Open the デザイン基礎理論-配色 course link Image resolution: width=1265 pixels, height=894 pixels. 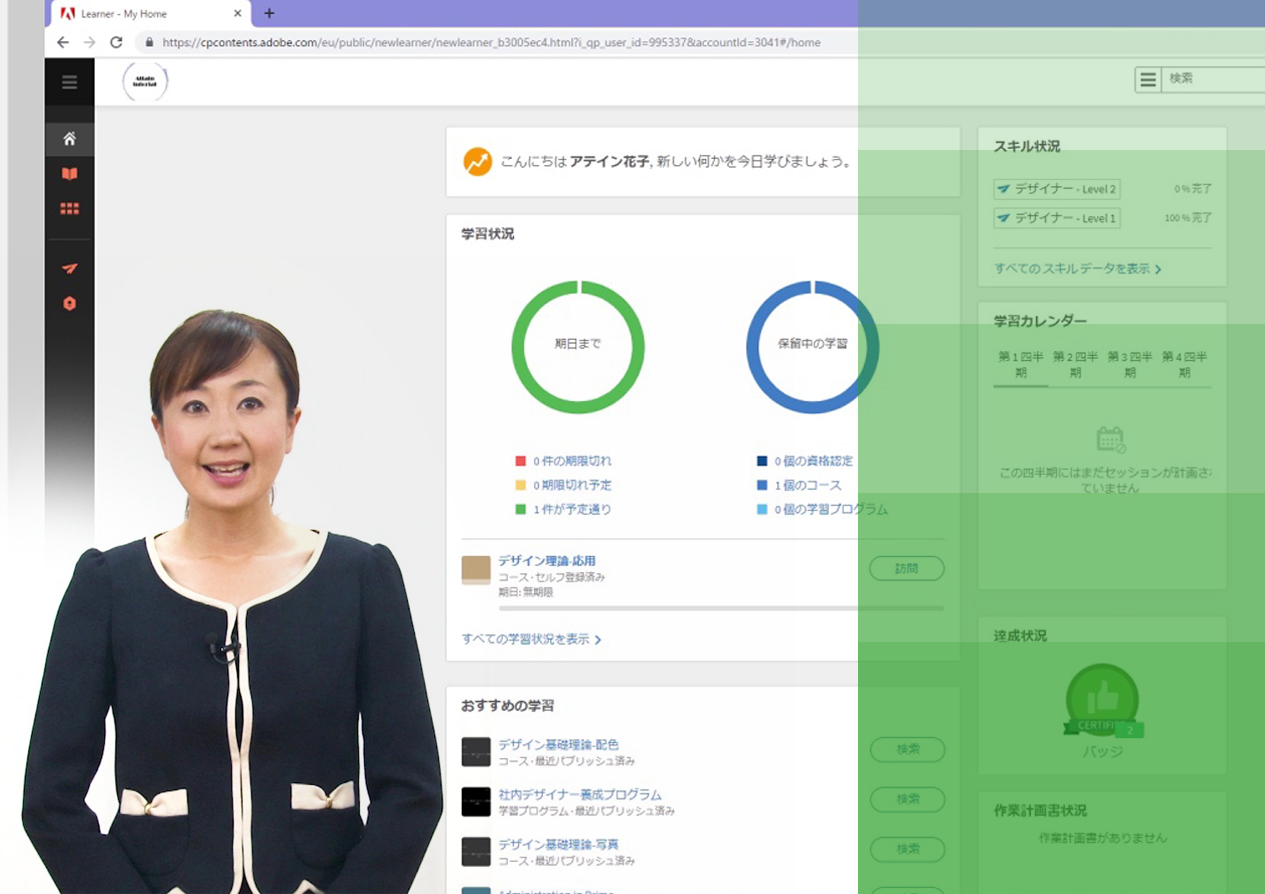[x=558, y=745]
